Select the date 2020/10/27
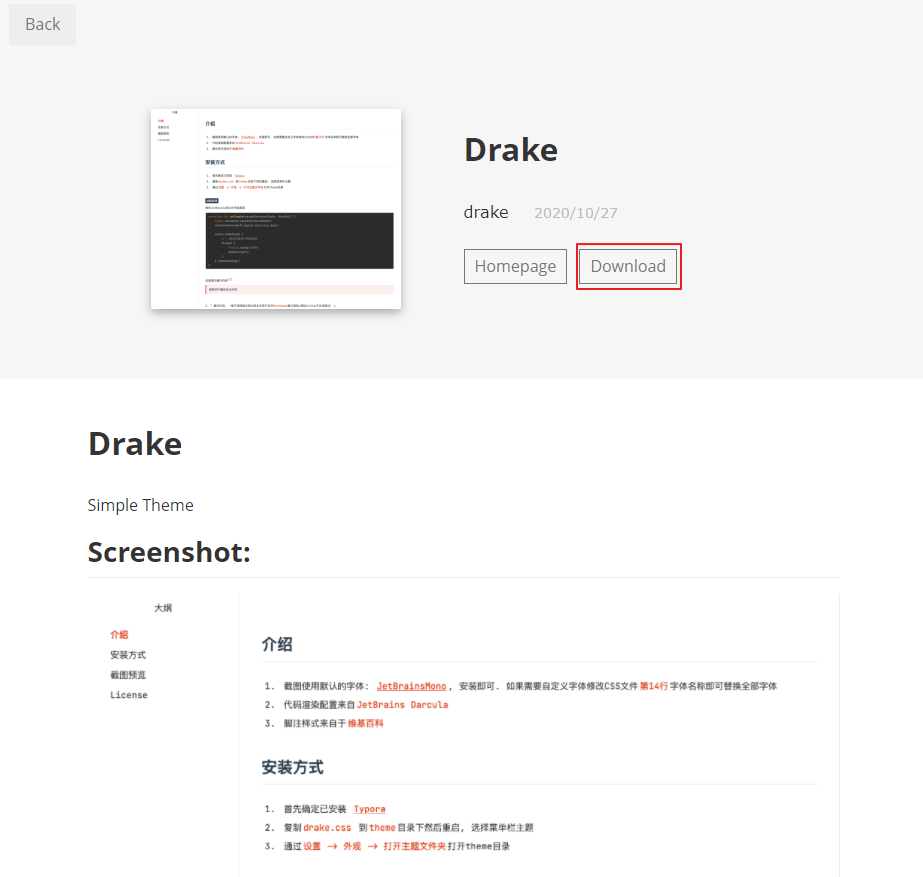The width and height of the screenshot is (923, 877). click(576, 212)
